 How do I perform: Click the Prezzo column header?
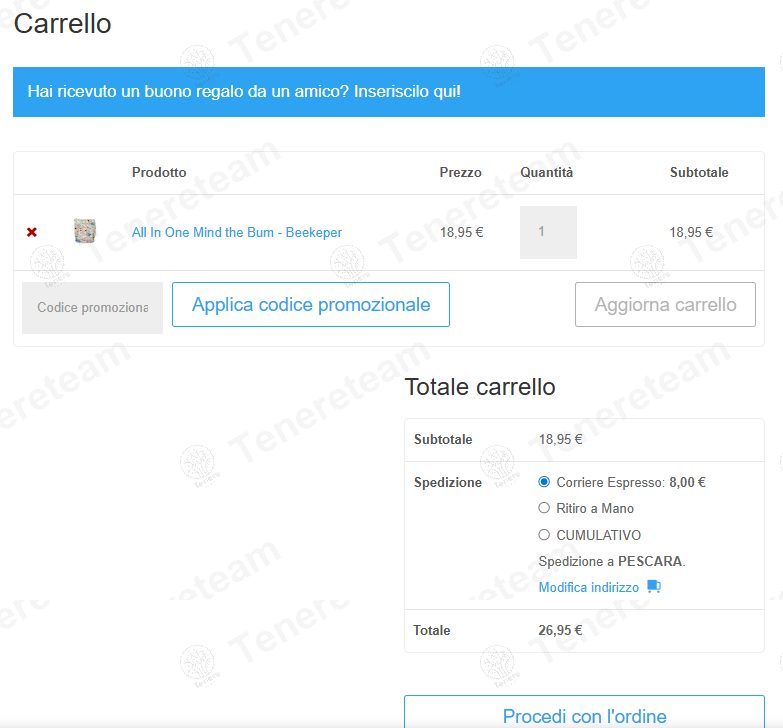pyautogui.click(x=460, y=172)
